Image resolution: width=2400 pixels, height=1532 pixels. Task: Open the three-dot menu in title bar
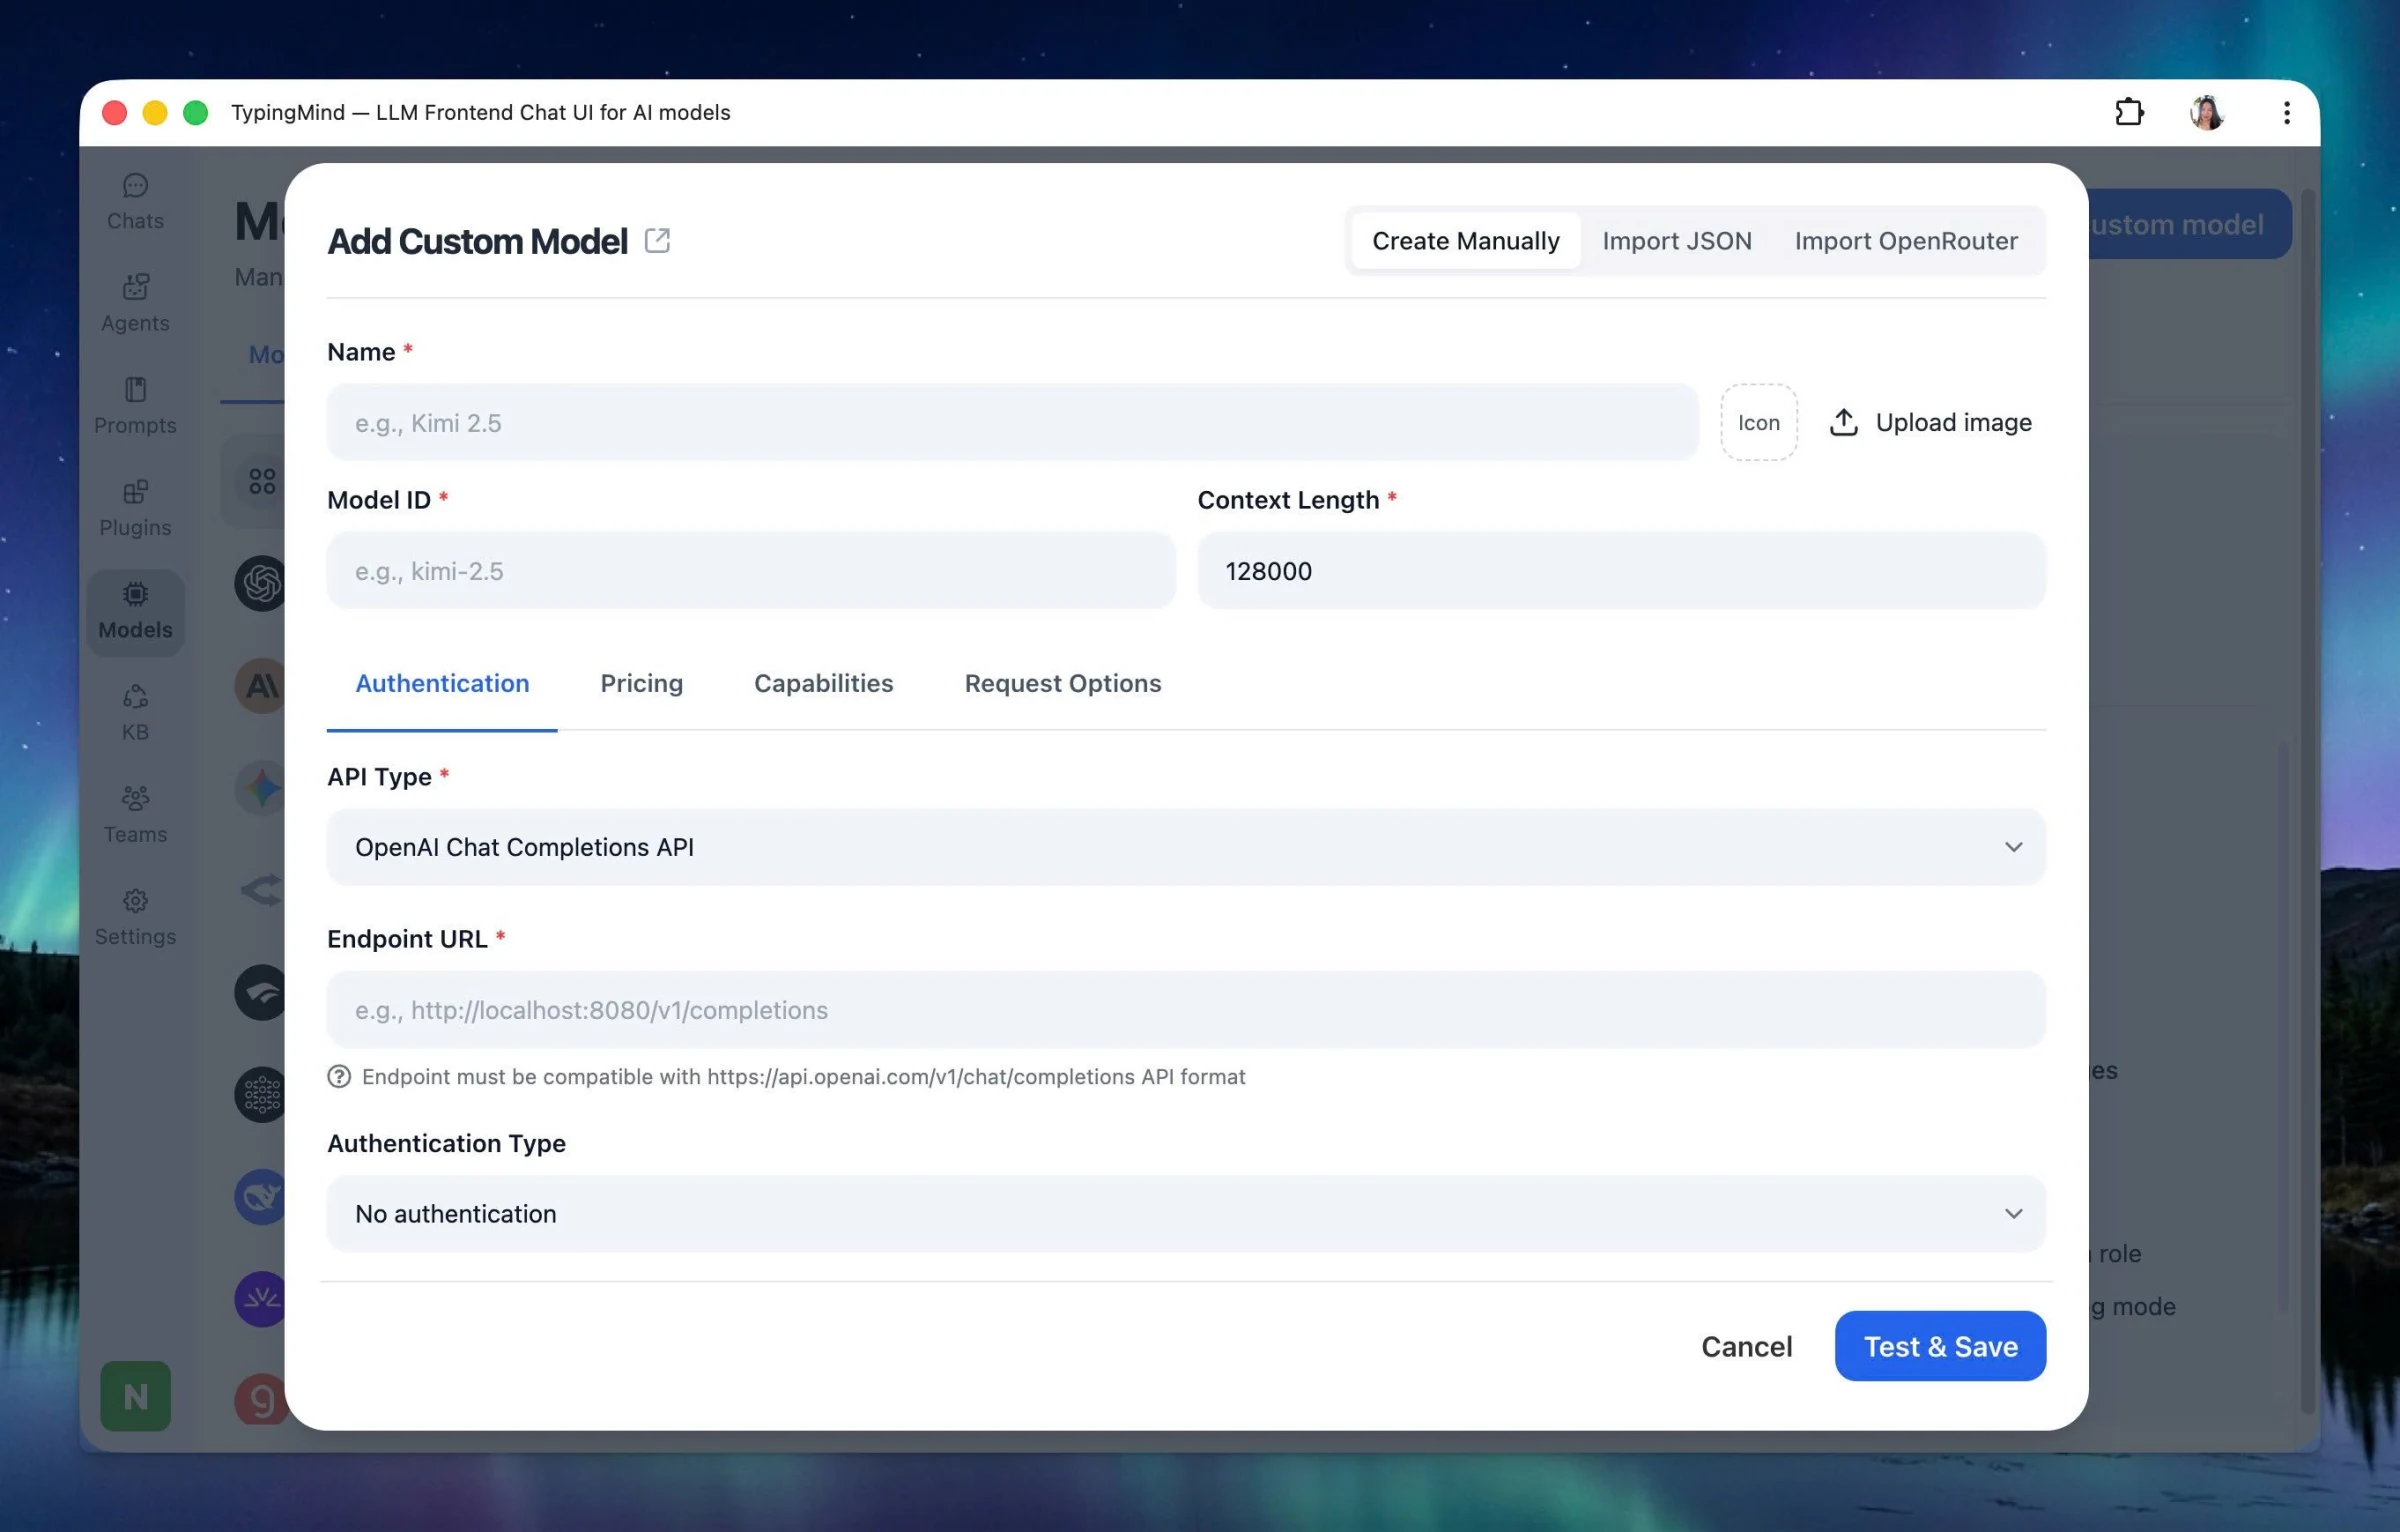click(x=2286, y=112)
